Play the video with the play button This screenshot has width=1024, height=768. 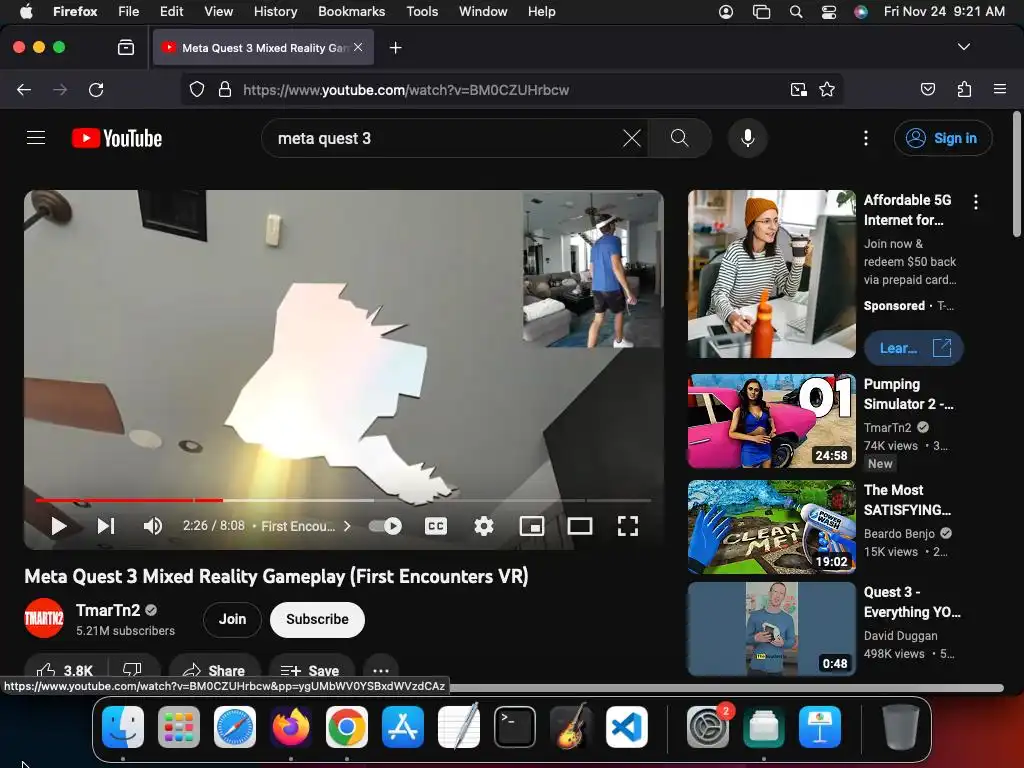pos(59,526)
